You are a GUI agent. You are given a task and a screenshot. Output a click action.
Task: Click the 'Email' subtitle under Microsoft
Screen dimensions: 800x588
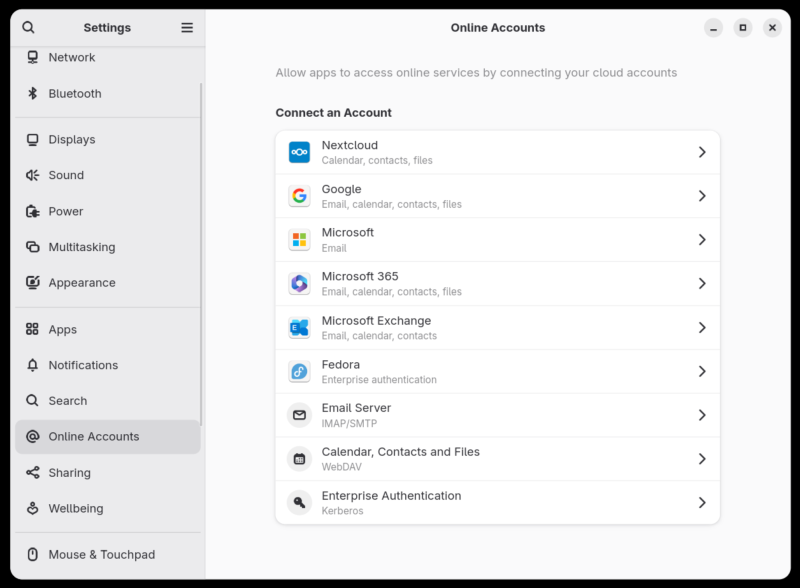click(334, 248)
